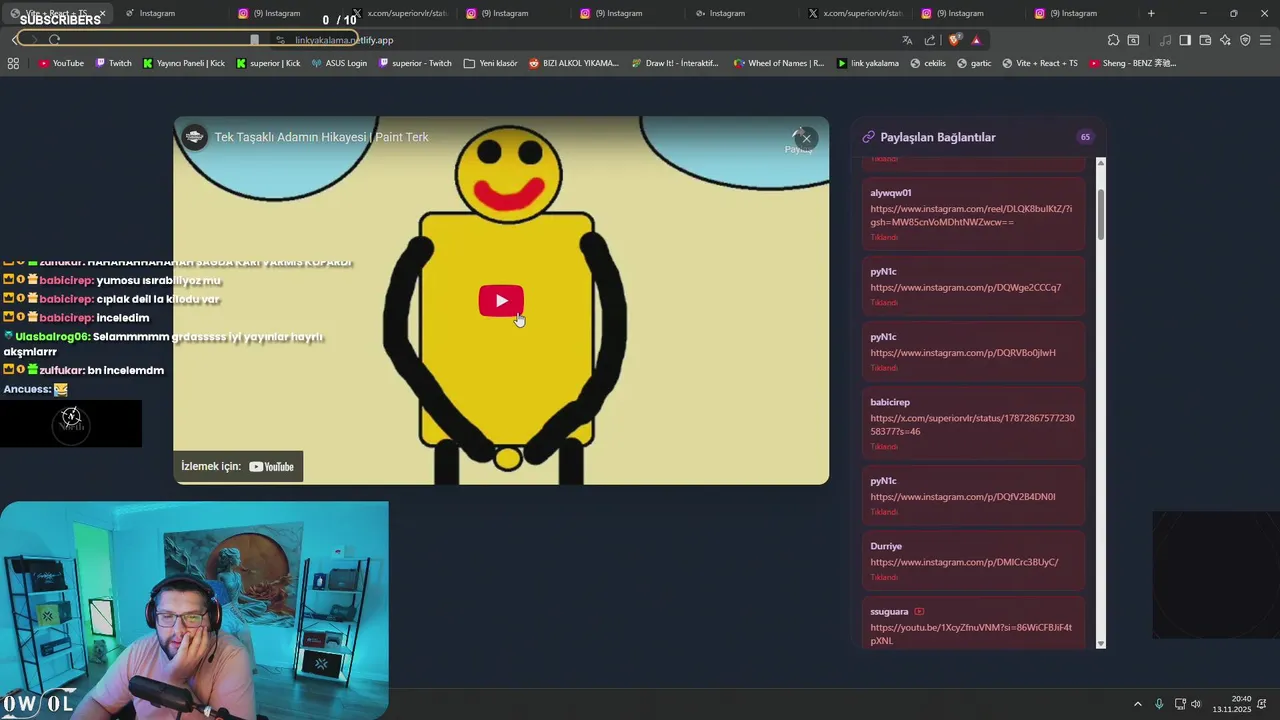This screenshot has width=1280, height=720.
Task: Open the clock showing 20:40
Action: (x=1232, y=704)
